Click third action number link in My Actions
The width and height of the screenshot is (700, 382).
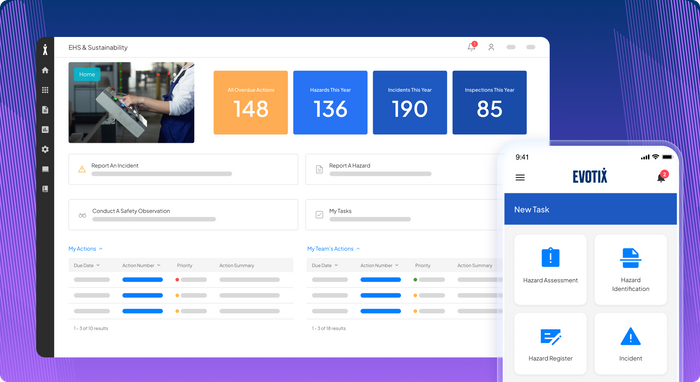[x=142, y=311]
